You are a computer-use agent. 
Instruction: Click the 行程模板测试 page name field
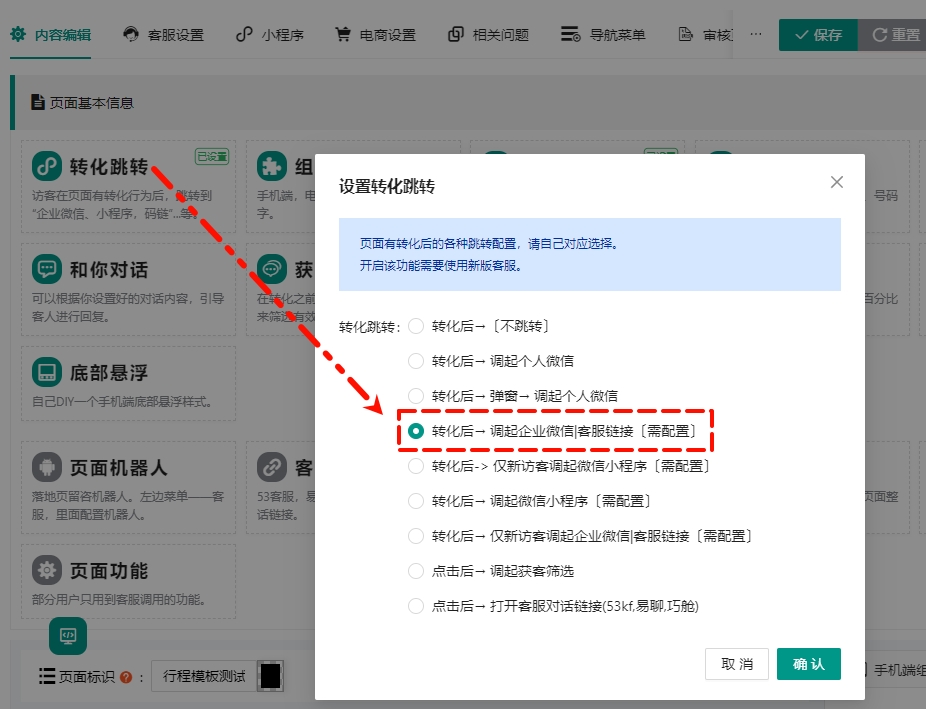(204, 677)
